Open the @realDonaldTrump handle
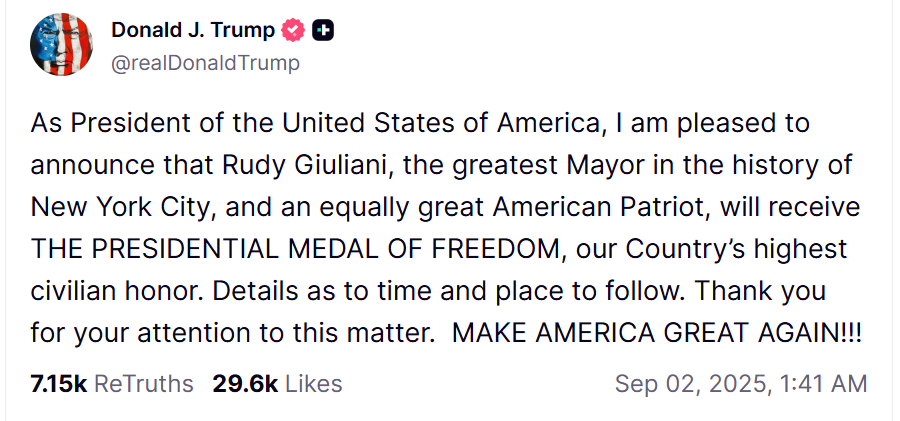900x421 pixels. [205, 62]
